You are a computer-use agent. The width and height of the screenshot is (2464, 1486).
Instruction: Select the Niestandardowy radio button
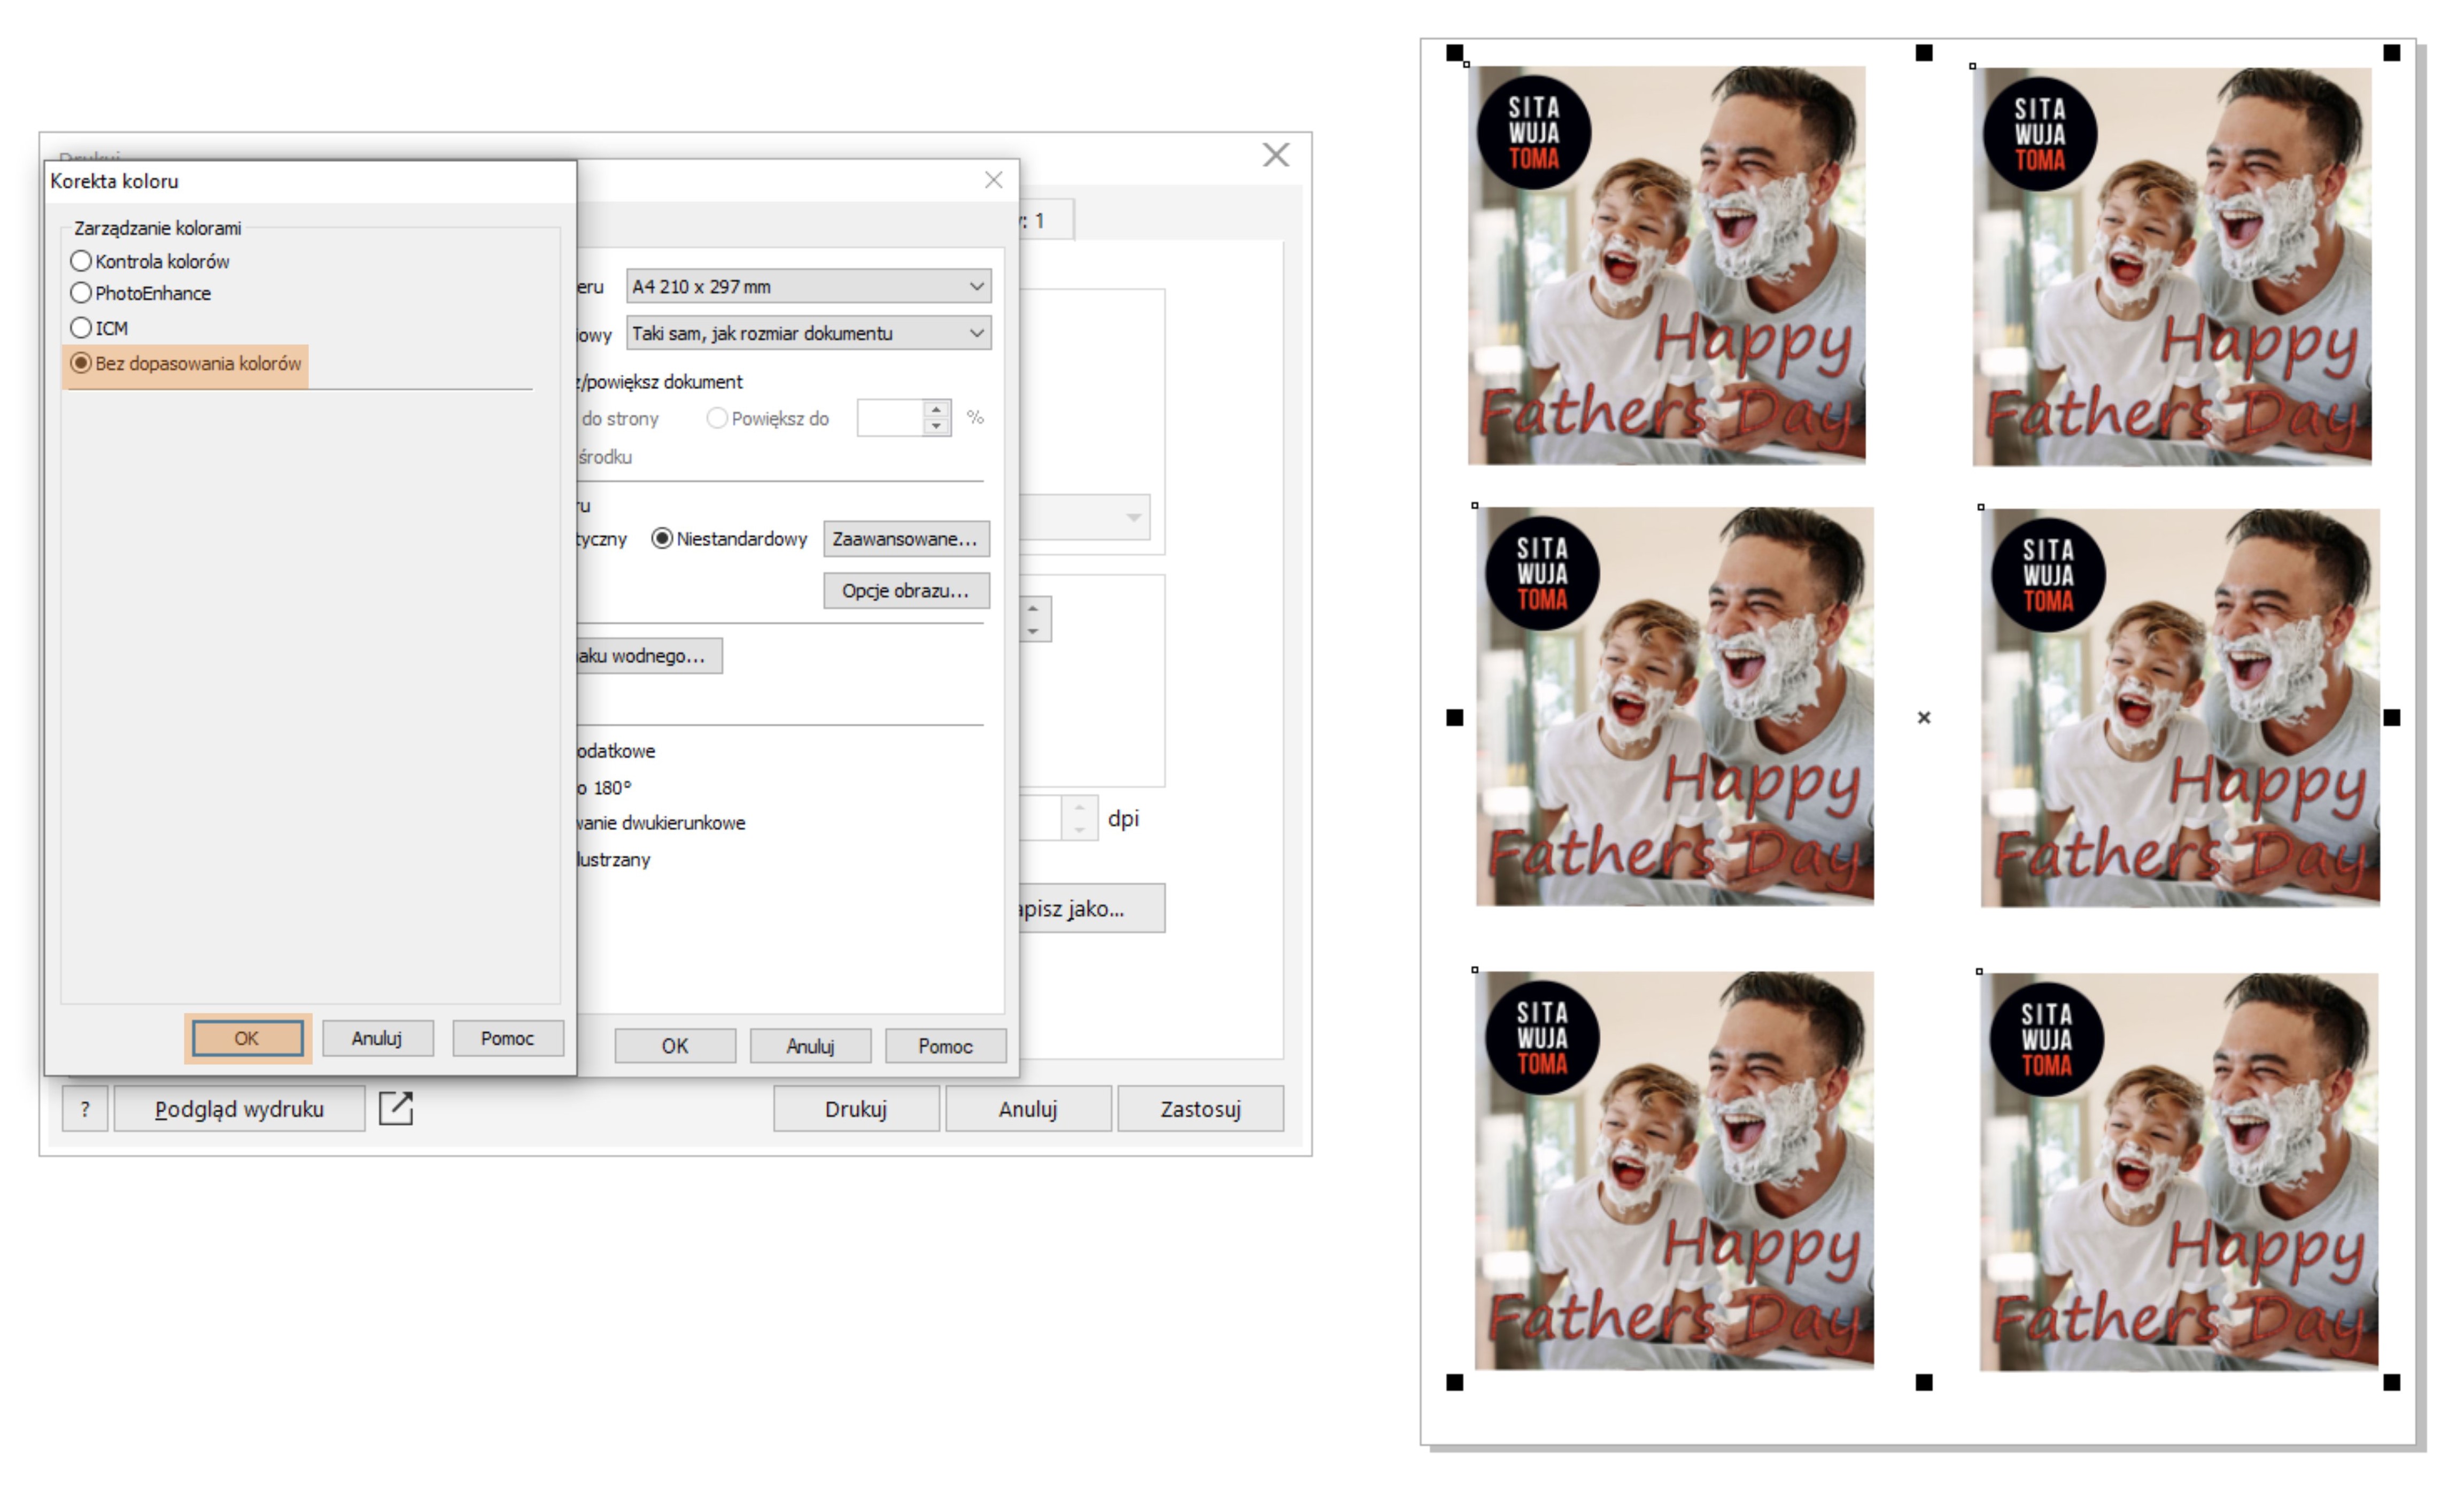(x=662, y=539)
